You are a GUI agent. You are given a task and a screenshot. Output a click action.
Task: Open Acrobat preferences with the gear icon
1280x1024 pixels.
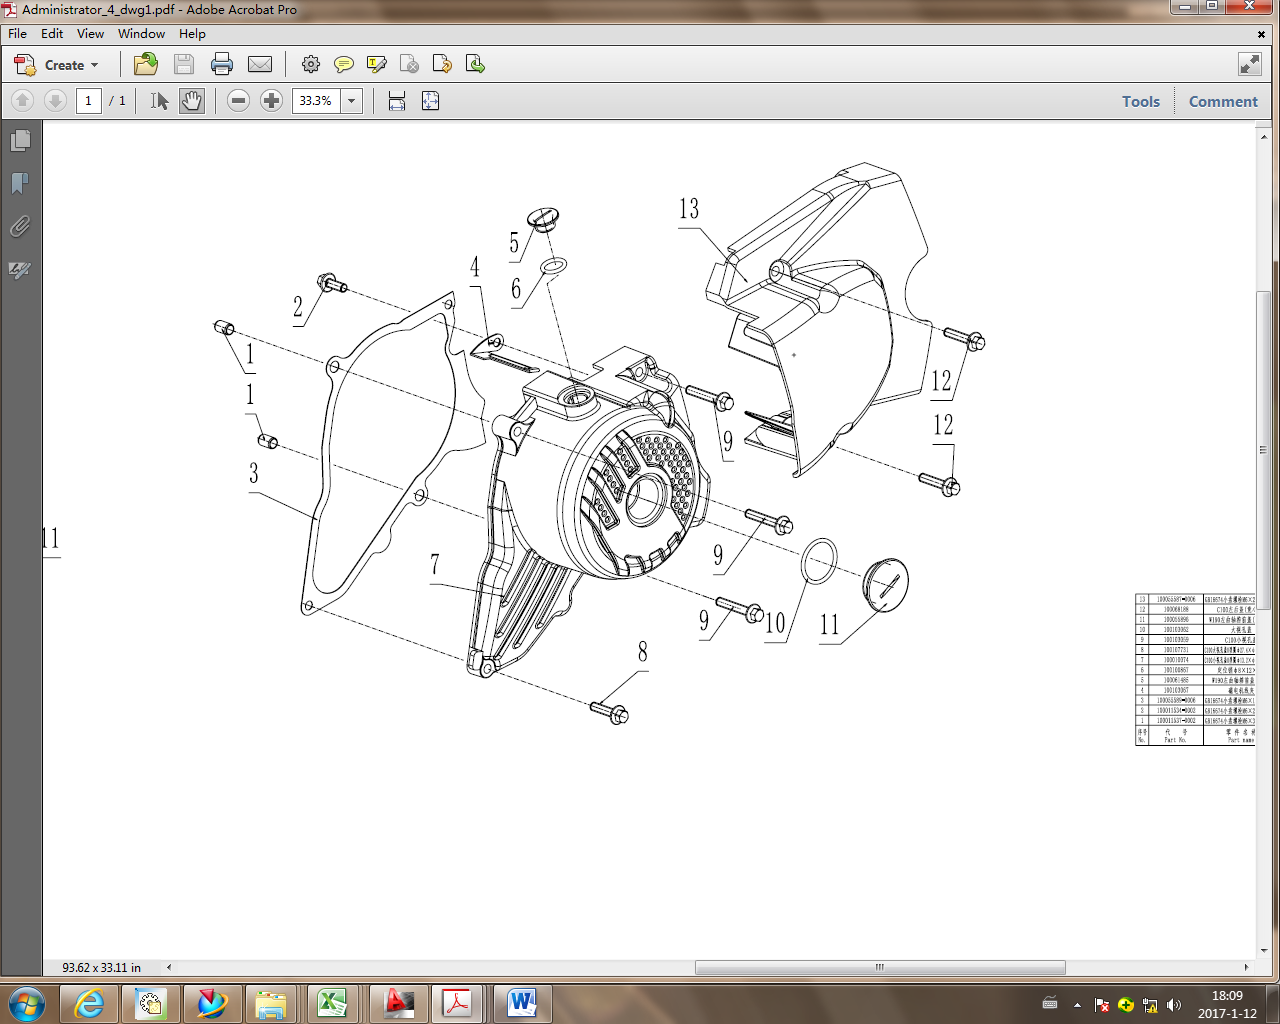point(311,64)
